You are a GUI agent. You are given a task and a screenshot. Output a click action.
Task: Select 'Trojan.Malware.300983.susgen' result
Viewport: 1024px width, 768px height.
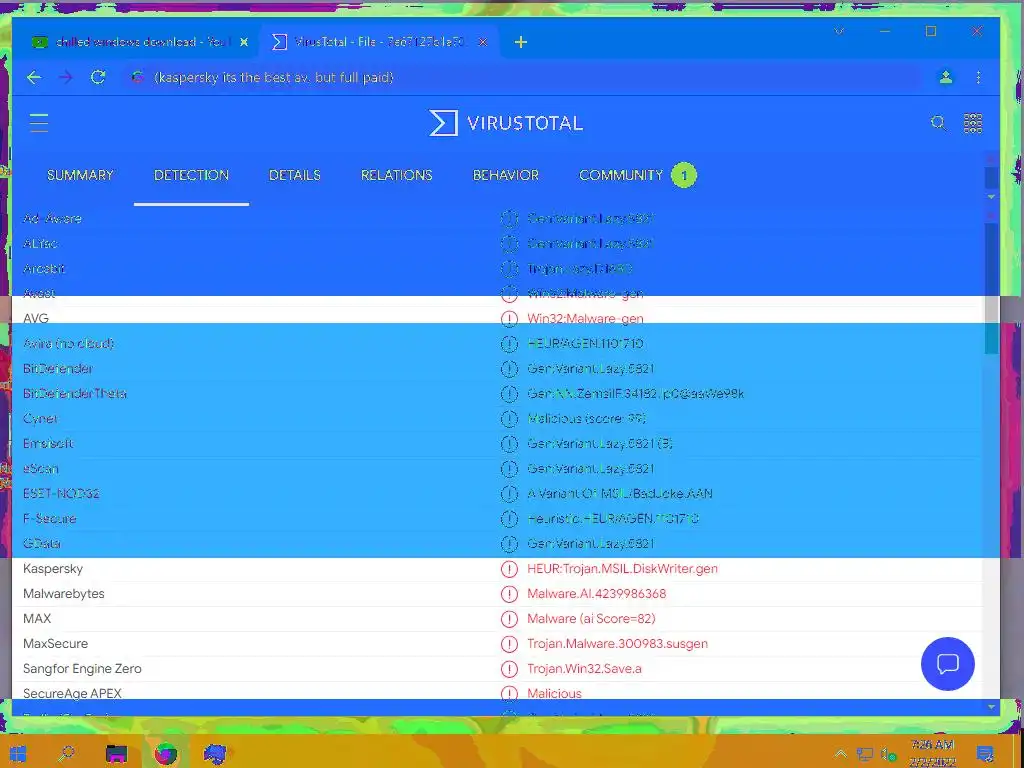click(x=617, y=644)
